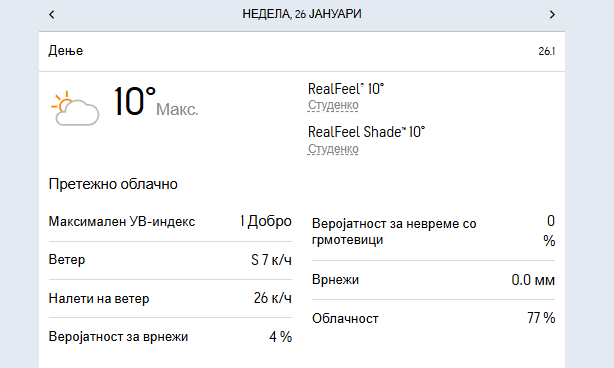Image resolution: width=614 pixels, height=368 pixels.
Task: Click the RealFeel Shade 10° label
Action: coord(366,132)
